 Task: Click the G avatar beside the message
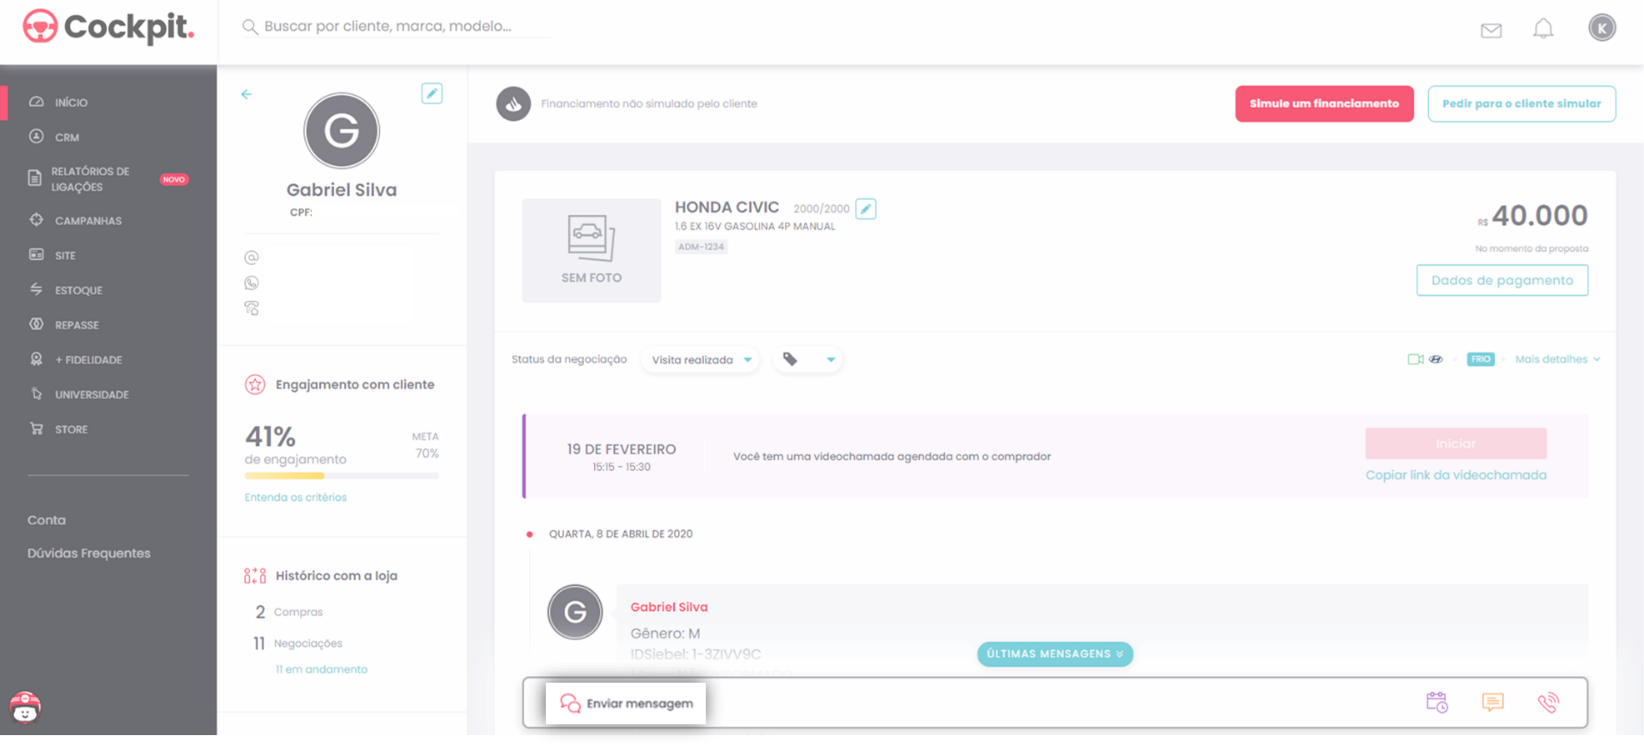pyautogui.click(x=575, y=612)
